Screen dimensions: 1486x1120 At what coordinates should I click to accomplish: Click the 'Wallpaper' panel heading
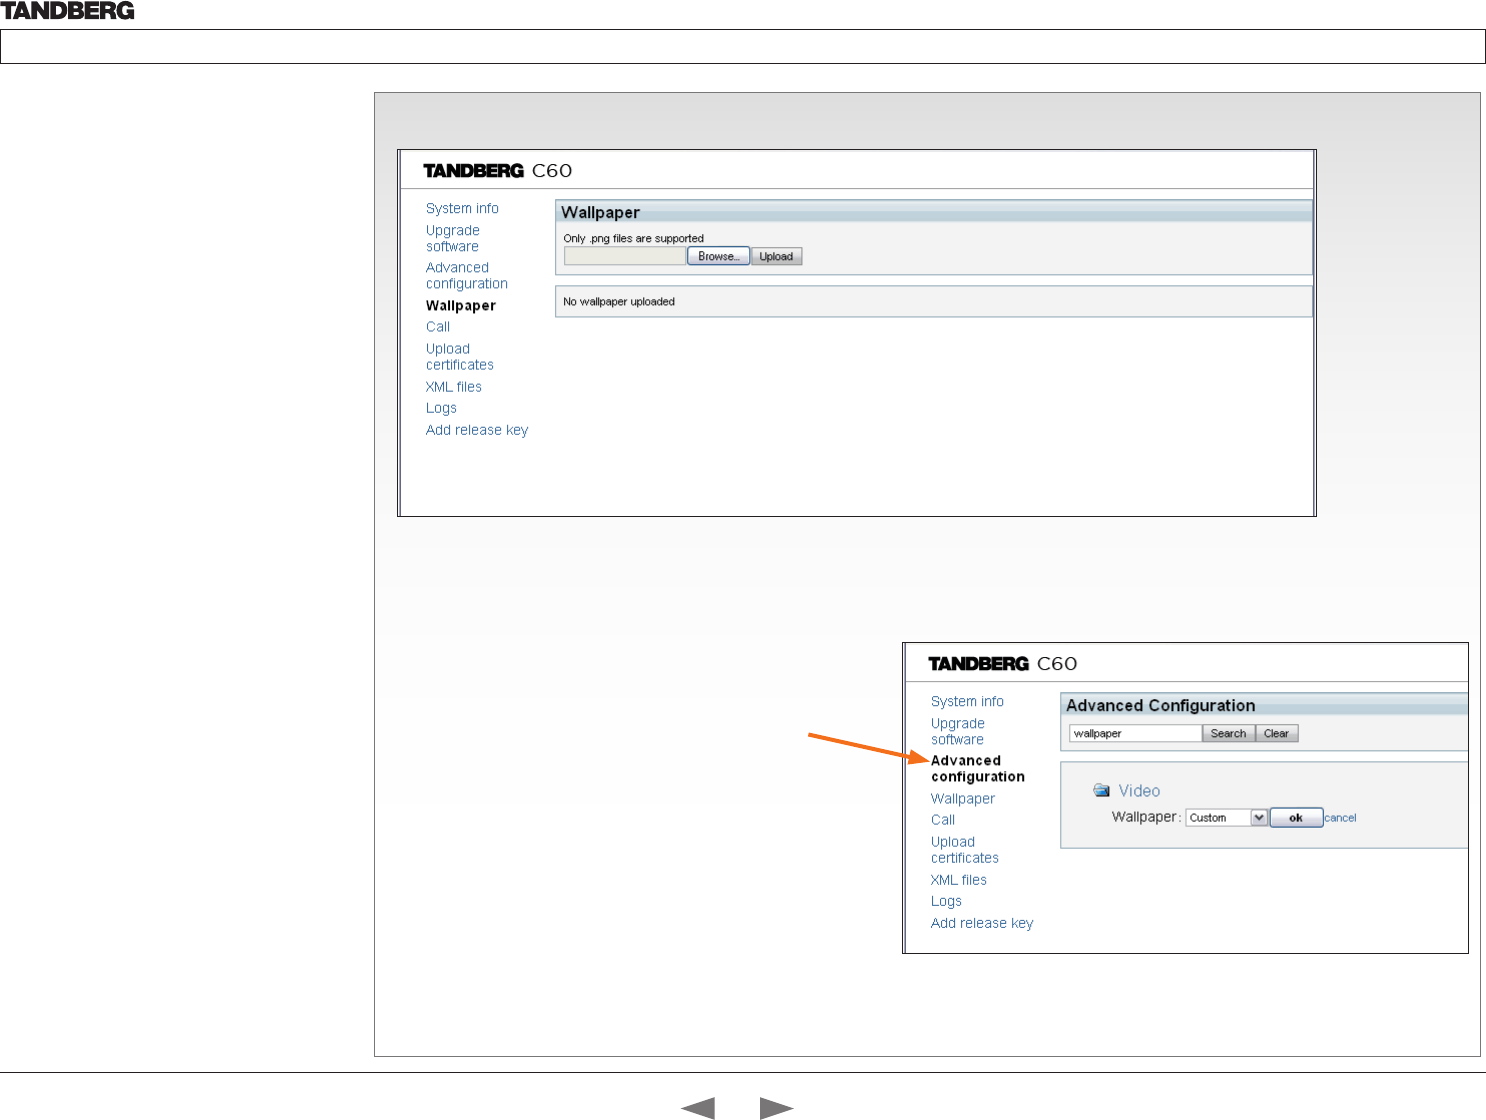pyautogui.click(x=600, y=212)
